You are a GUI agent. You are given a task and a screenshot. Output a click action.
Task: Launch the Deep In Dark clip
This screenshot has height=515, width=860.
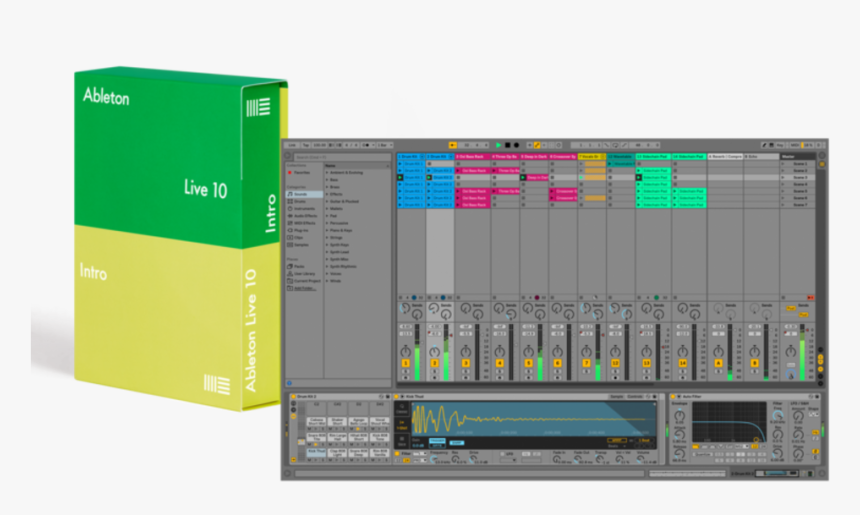click(523, 178)
